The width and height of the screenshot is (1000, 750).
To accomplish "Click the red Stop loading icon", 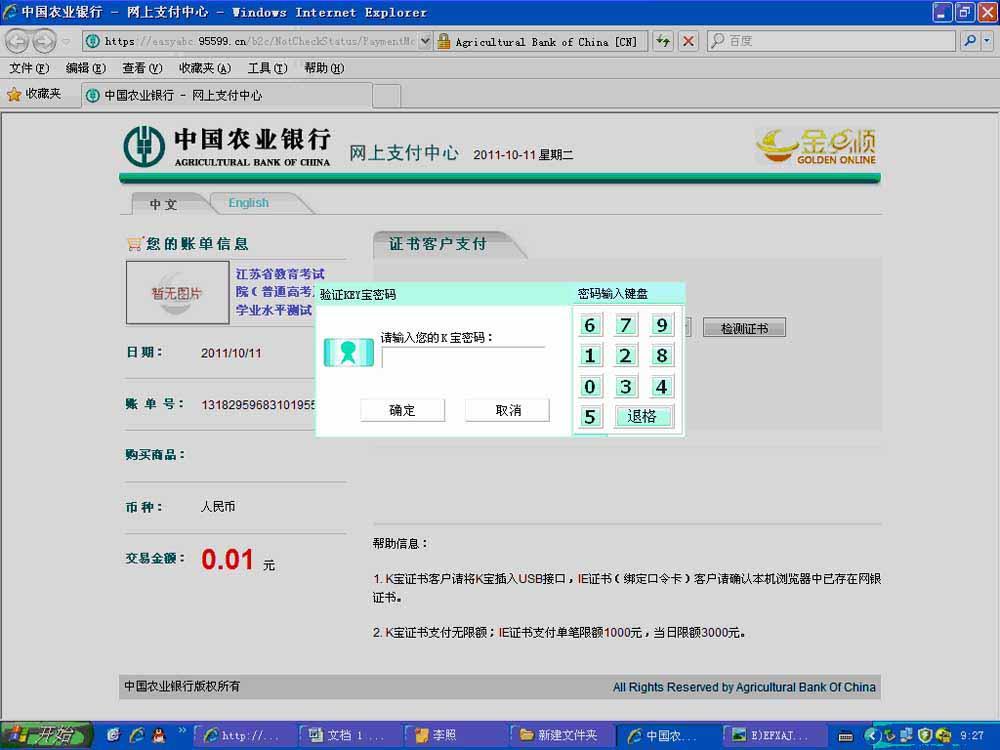I will pos(688,41).
